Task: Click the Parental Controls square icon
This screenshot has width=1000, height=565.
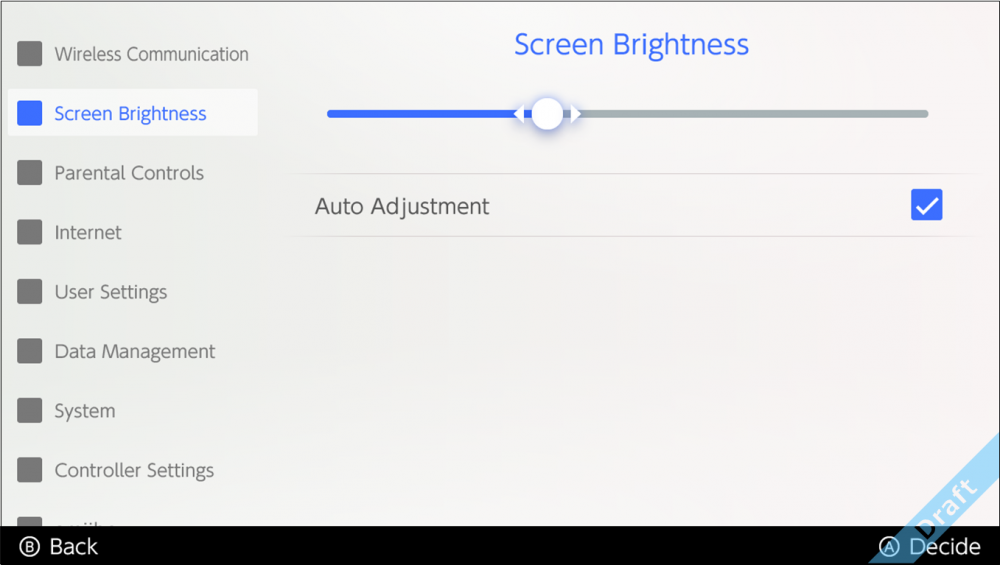Action: click(x=30, y=173)
